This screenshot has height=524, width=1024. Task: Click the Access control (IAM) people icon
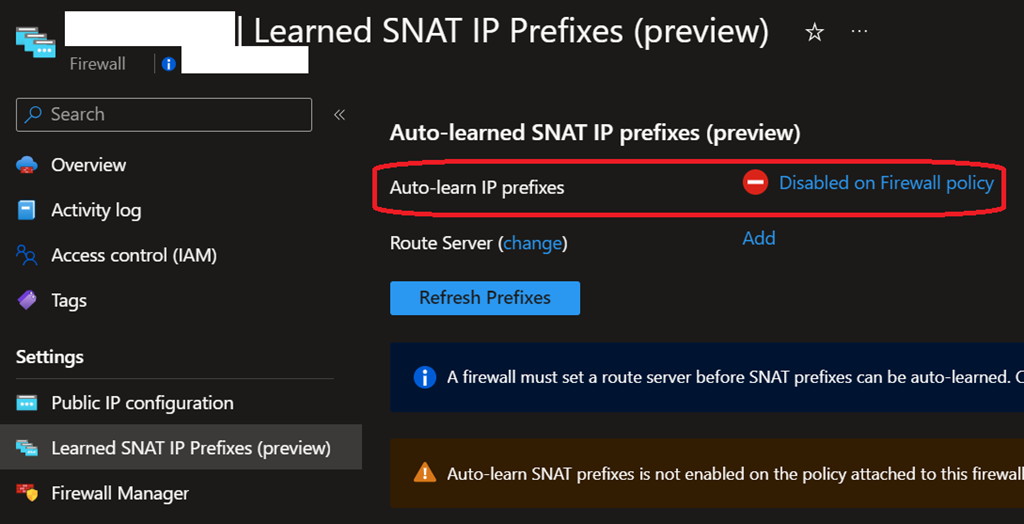tap(27, 255)
